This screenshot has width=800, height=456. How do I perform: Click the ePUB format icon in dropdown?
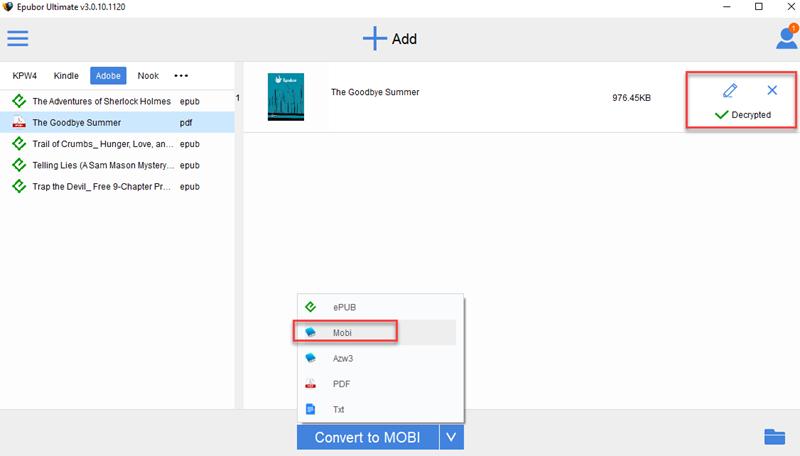click(311, 307)
